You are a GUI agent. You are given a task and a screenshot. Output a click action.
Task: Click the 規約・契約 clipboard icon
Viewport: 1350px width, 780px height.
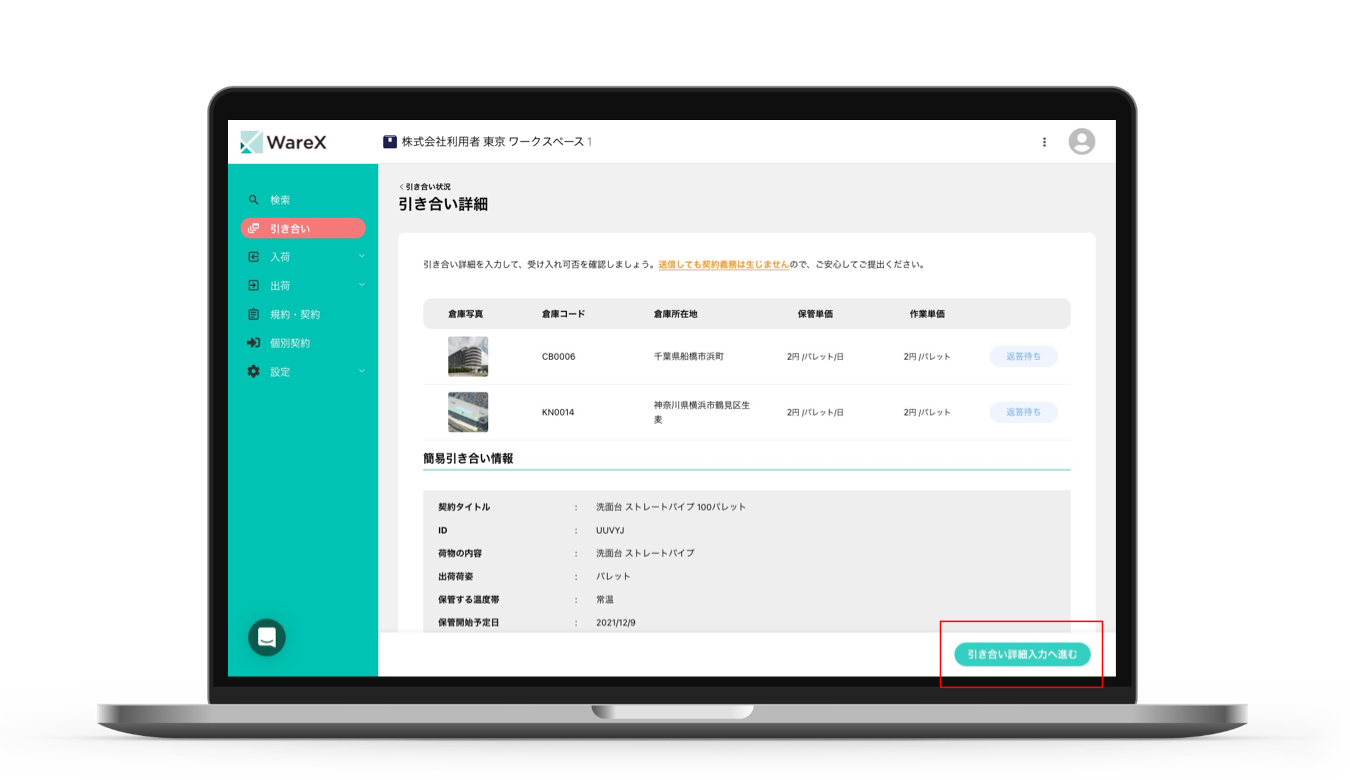[253, 314]
